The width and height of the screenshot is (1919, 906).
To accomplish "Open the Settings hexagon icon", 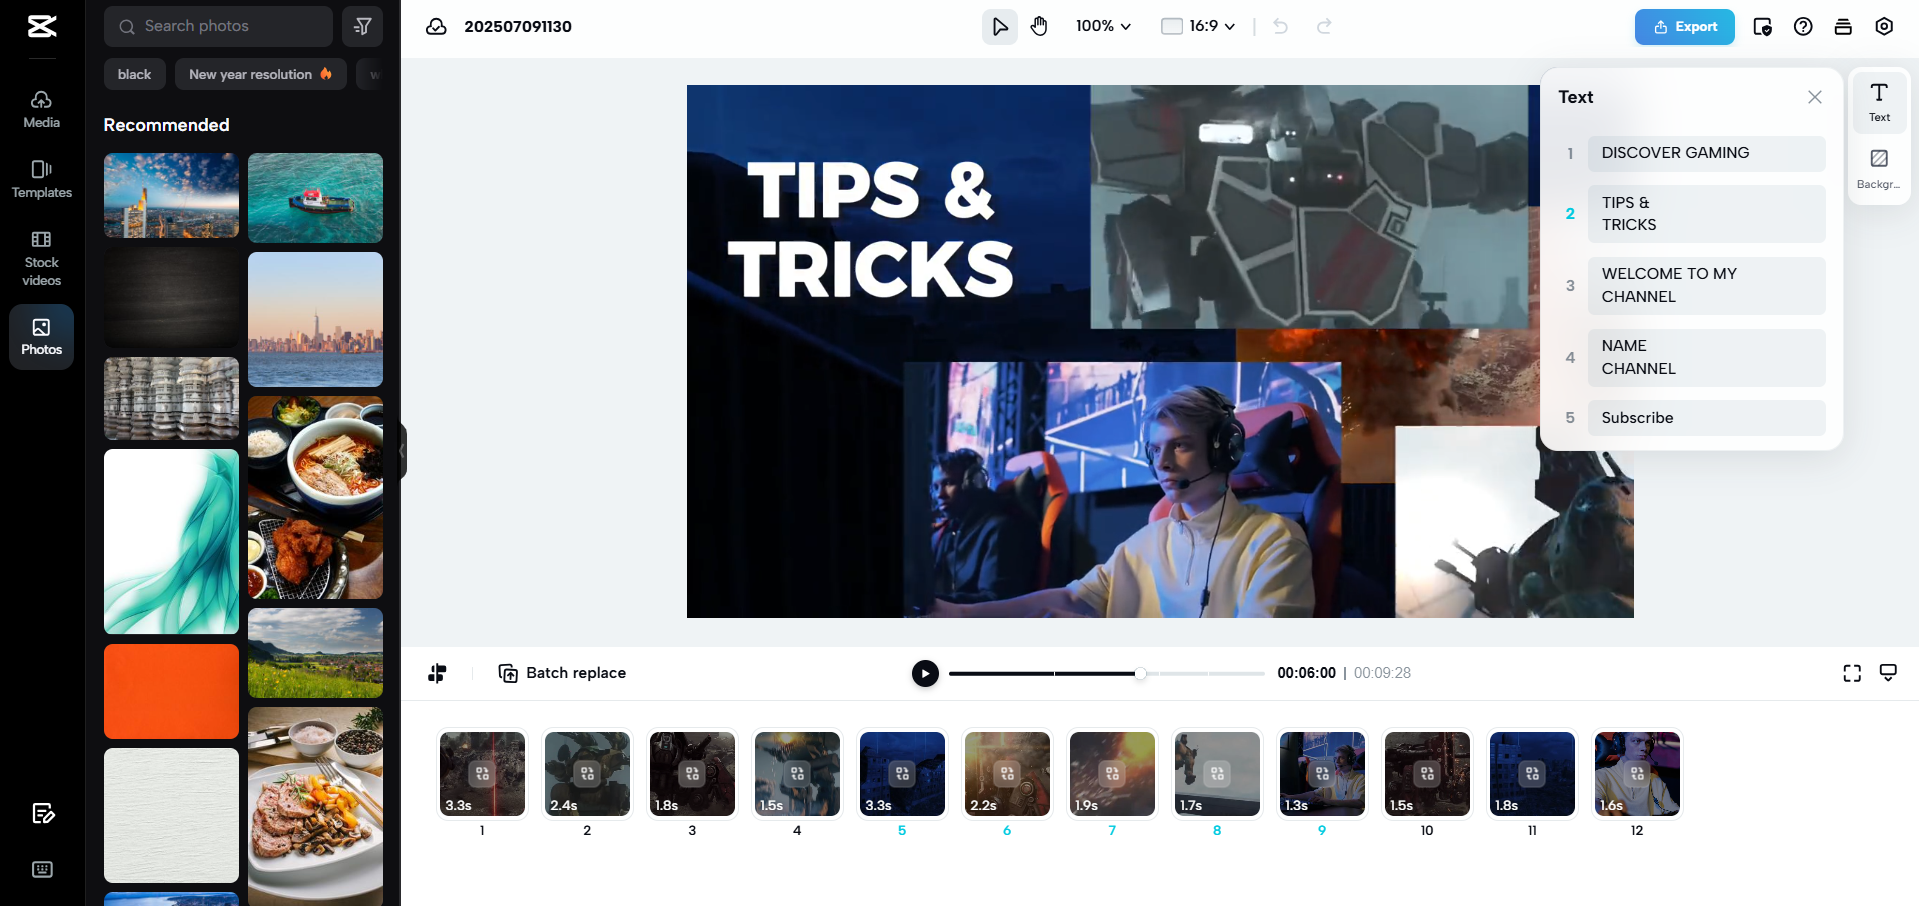I will tap(1884, 27).
